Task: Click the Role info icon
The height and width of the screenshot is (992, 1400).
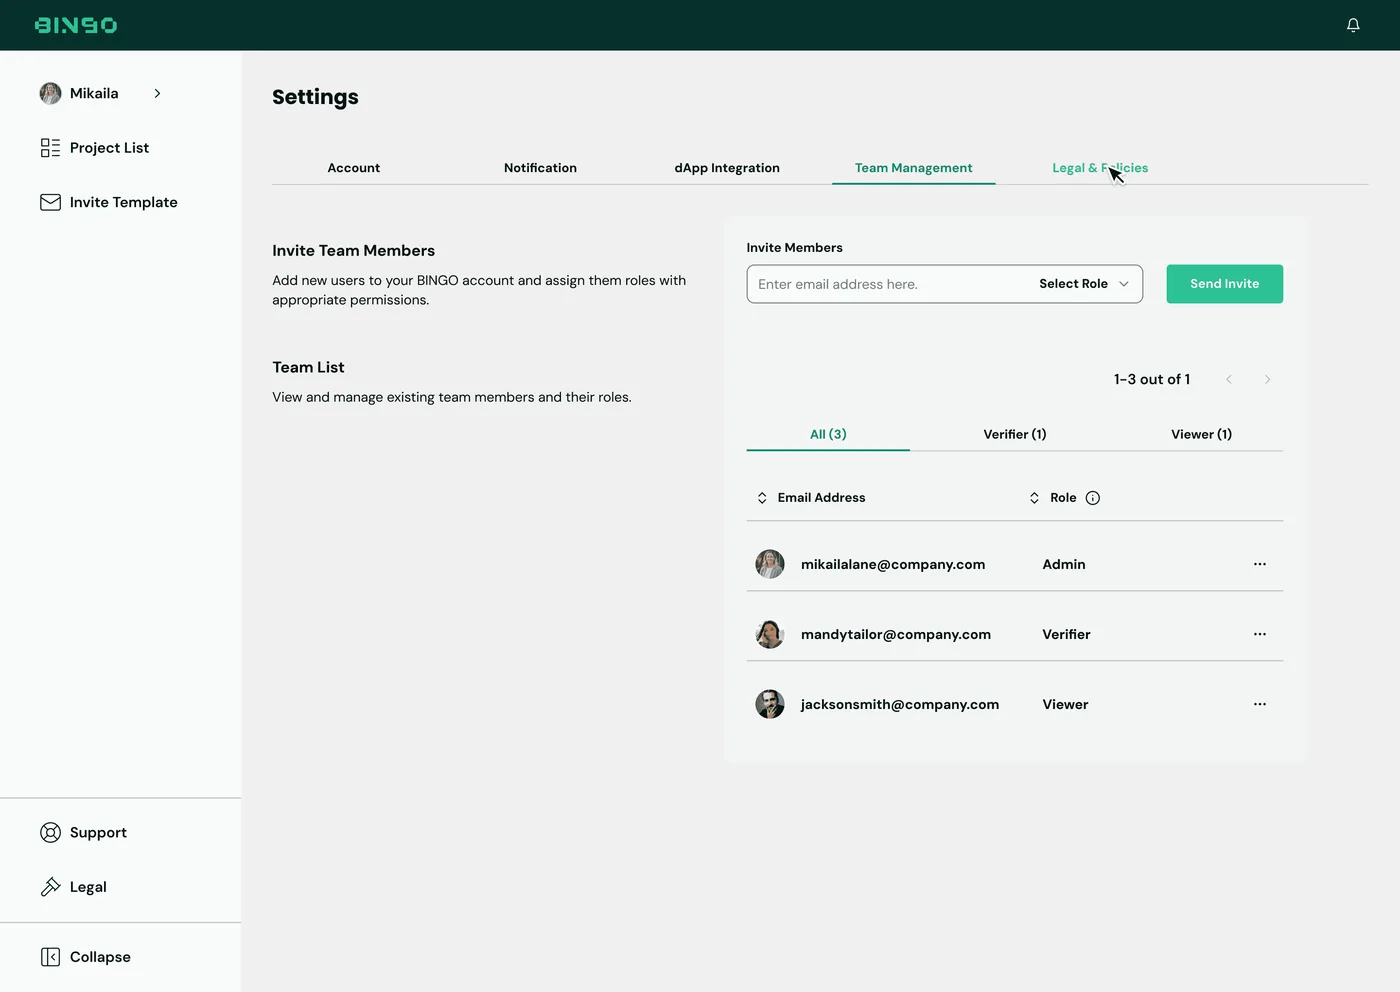Action: (x=1093, y=498)
